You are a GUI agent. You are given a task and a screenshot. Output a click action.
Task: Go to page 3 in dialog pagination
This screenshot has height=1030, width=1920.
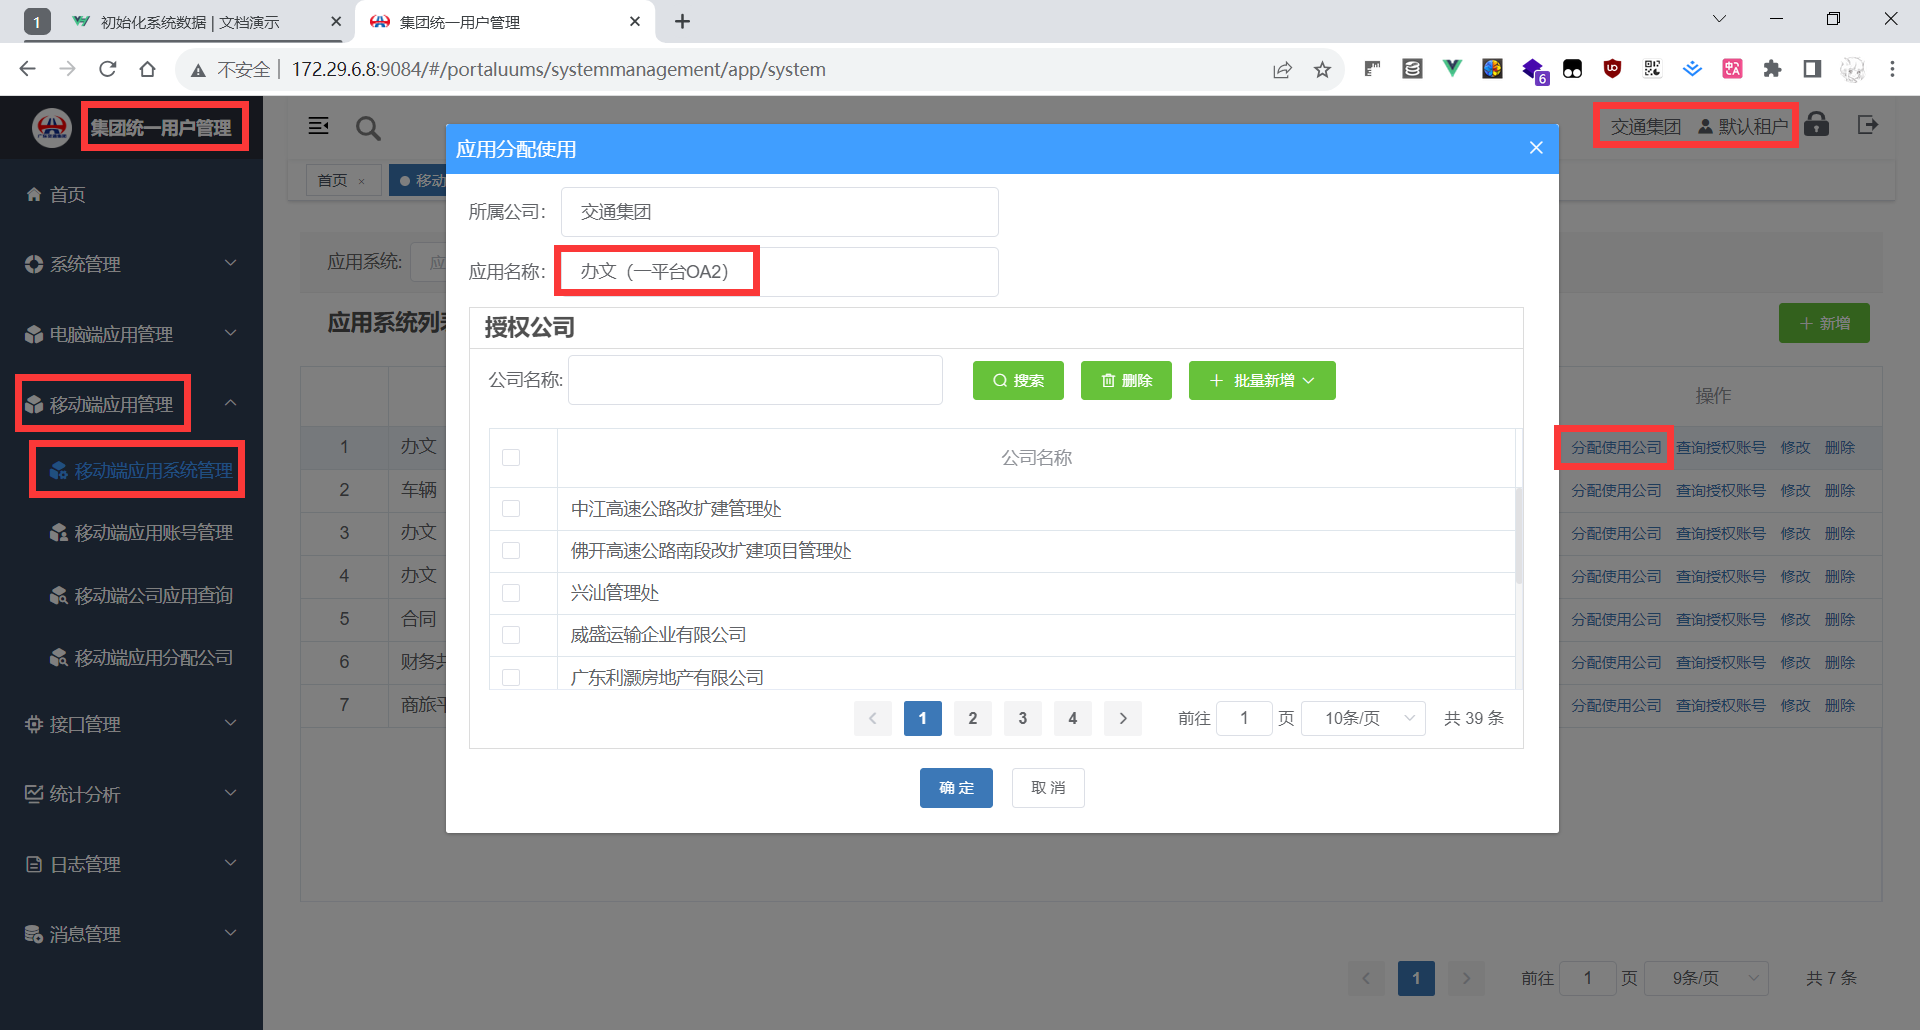(1023, 718)
